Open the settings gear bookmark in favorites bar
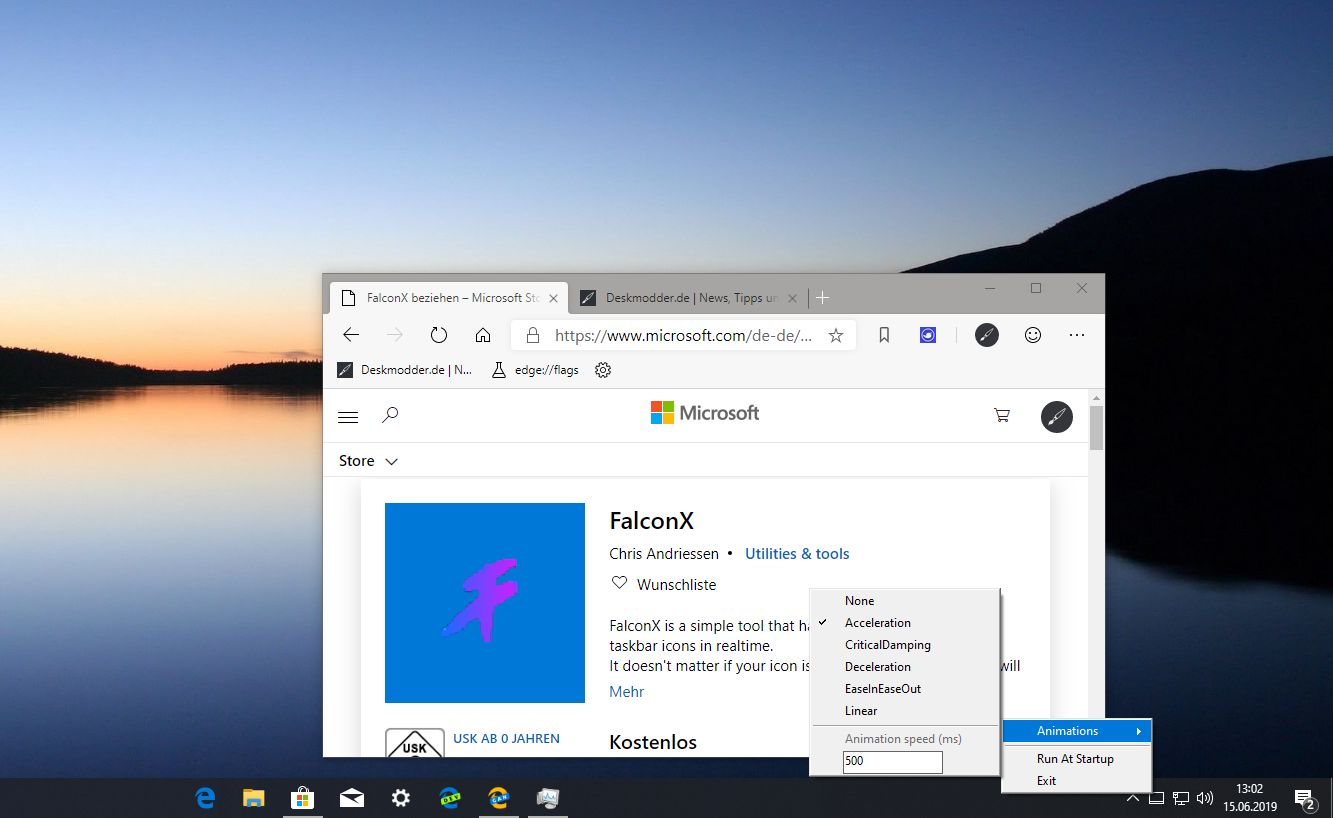This screenshot has width=1333, height=818. pos(603,370)
